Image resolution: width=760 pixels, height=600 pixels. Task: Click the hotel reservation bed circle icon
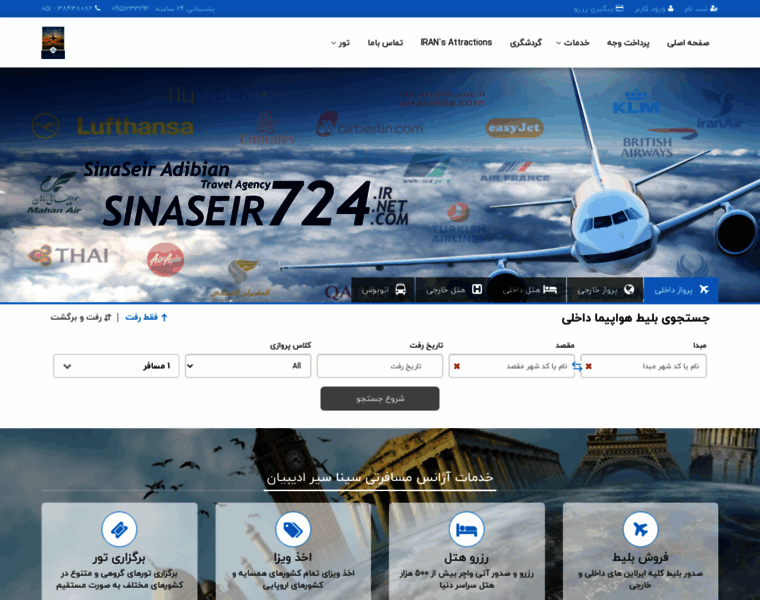(x=467, y=529)
